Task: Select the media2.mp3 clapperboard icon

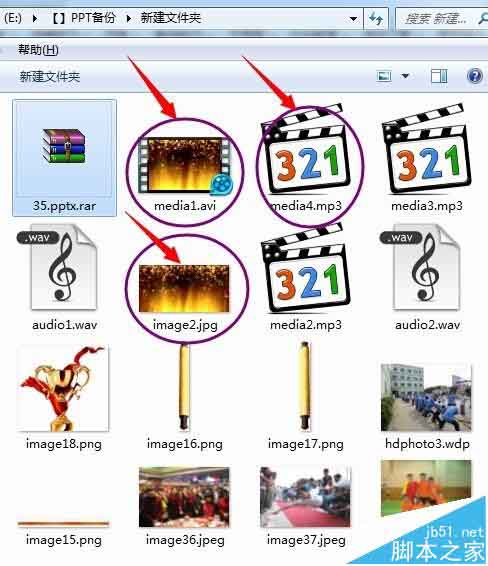Action: tap(306, 269)
